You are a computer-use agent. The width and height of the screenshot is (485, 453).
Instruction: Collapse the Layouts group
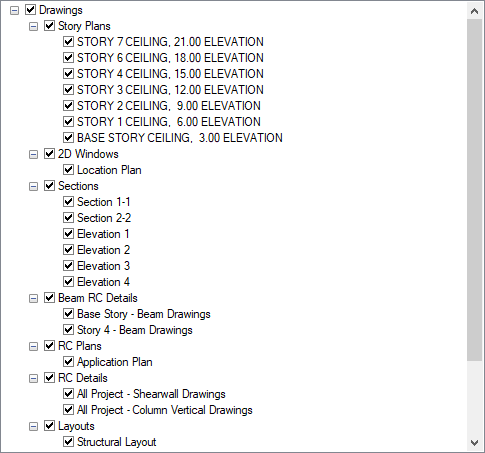33,426
